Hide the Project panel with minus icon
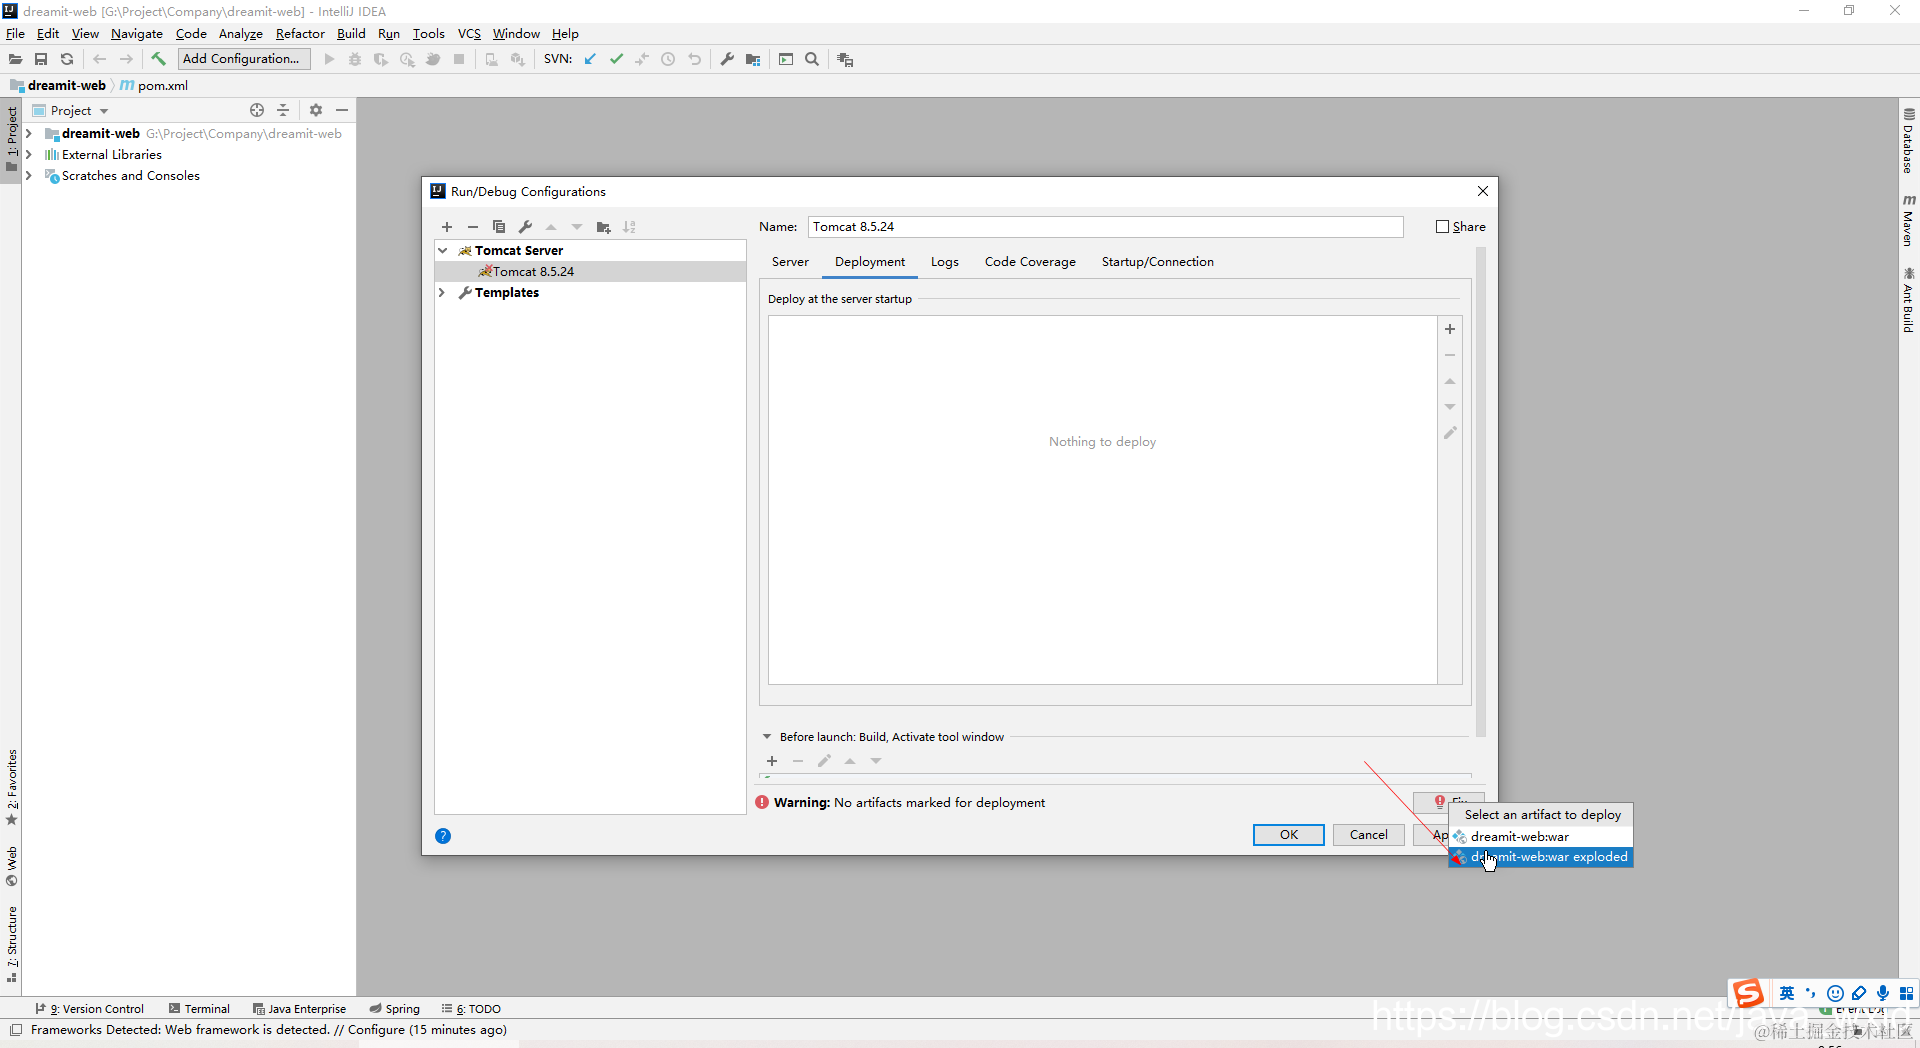 point(342,110)
